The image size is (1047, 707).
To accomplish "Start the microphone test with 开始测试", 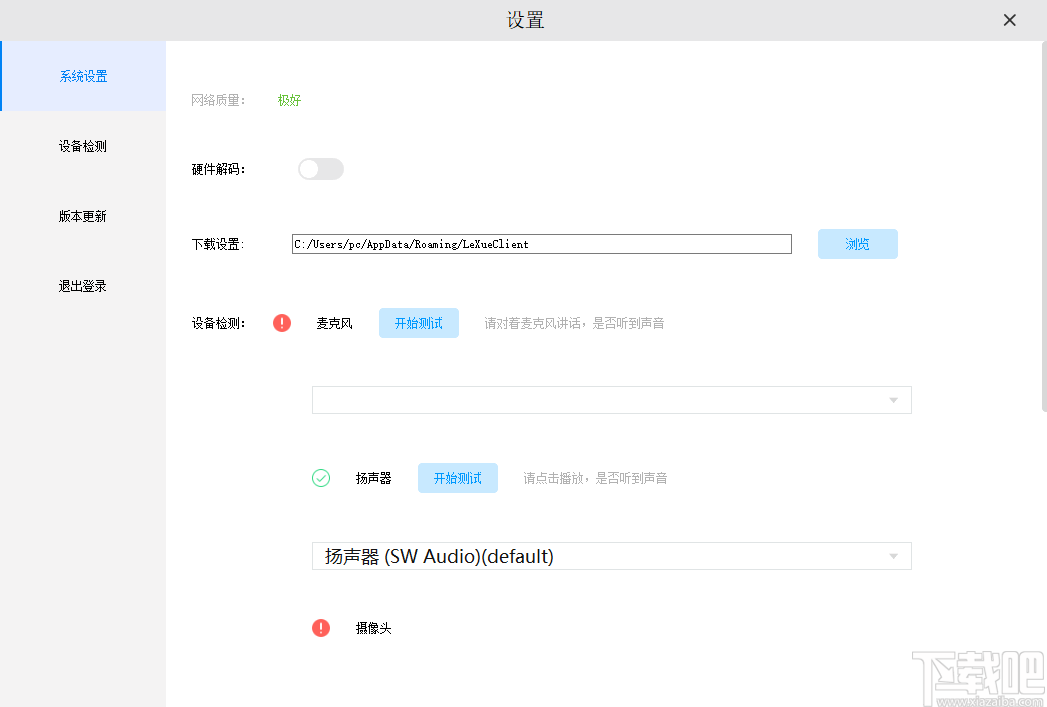I will (x=418, y=322).
